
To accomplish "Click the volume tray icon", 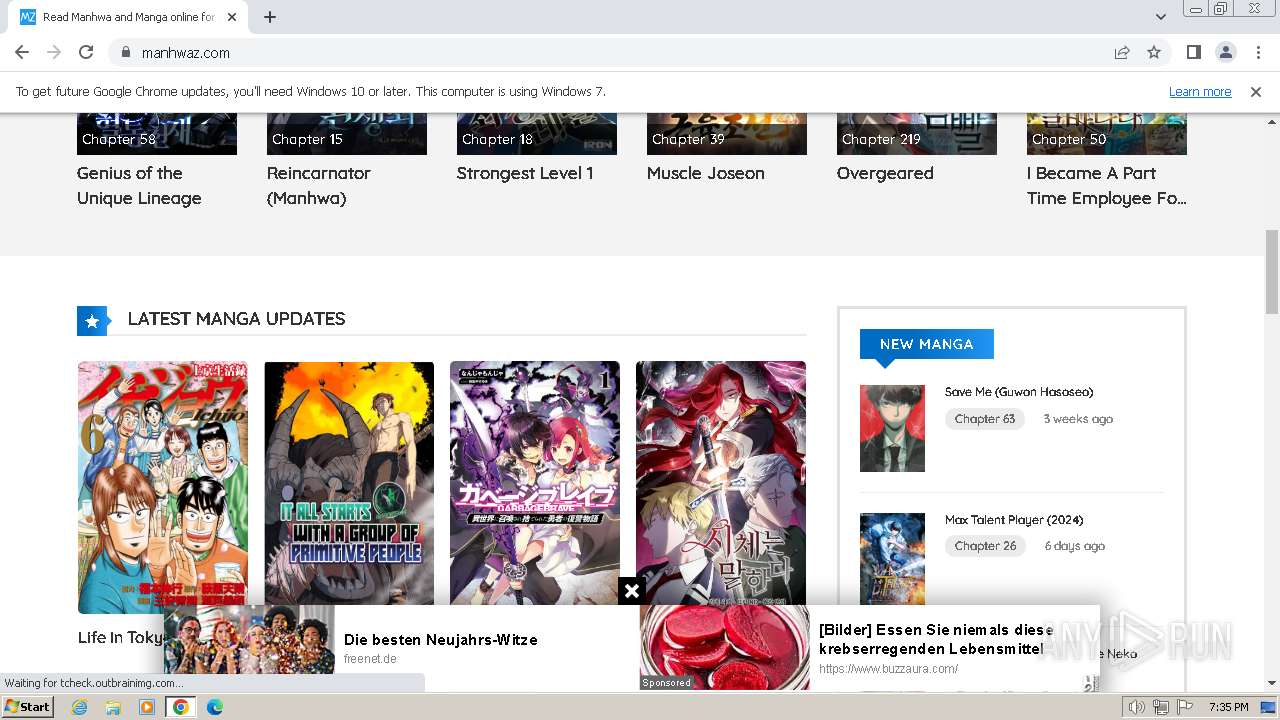I will pos(1137,707).
